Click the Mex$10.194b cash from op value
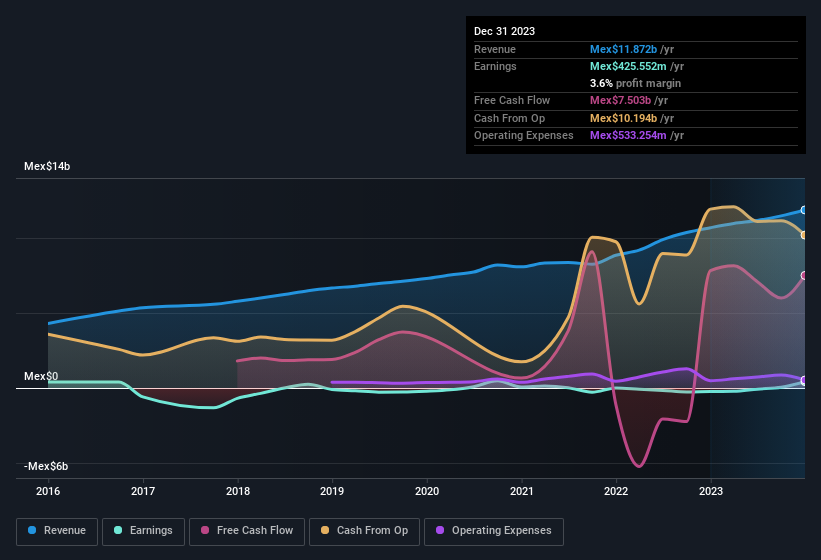The image size is (821, 560). 623,118
